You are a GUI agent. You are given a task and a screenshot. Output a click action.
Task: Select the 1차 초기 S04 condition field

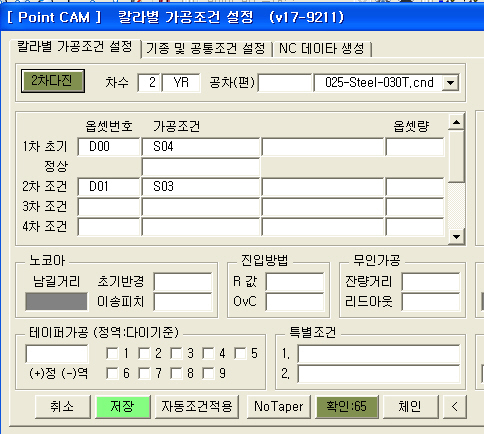201,146
